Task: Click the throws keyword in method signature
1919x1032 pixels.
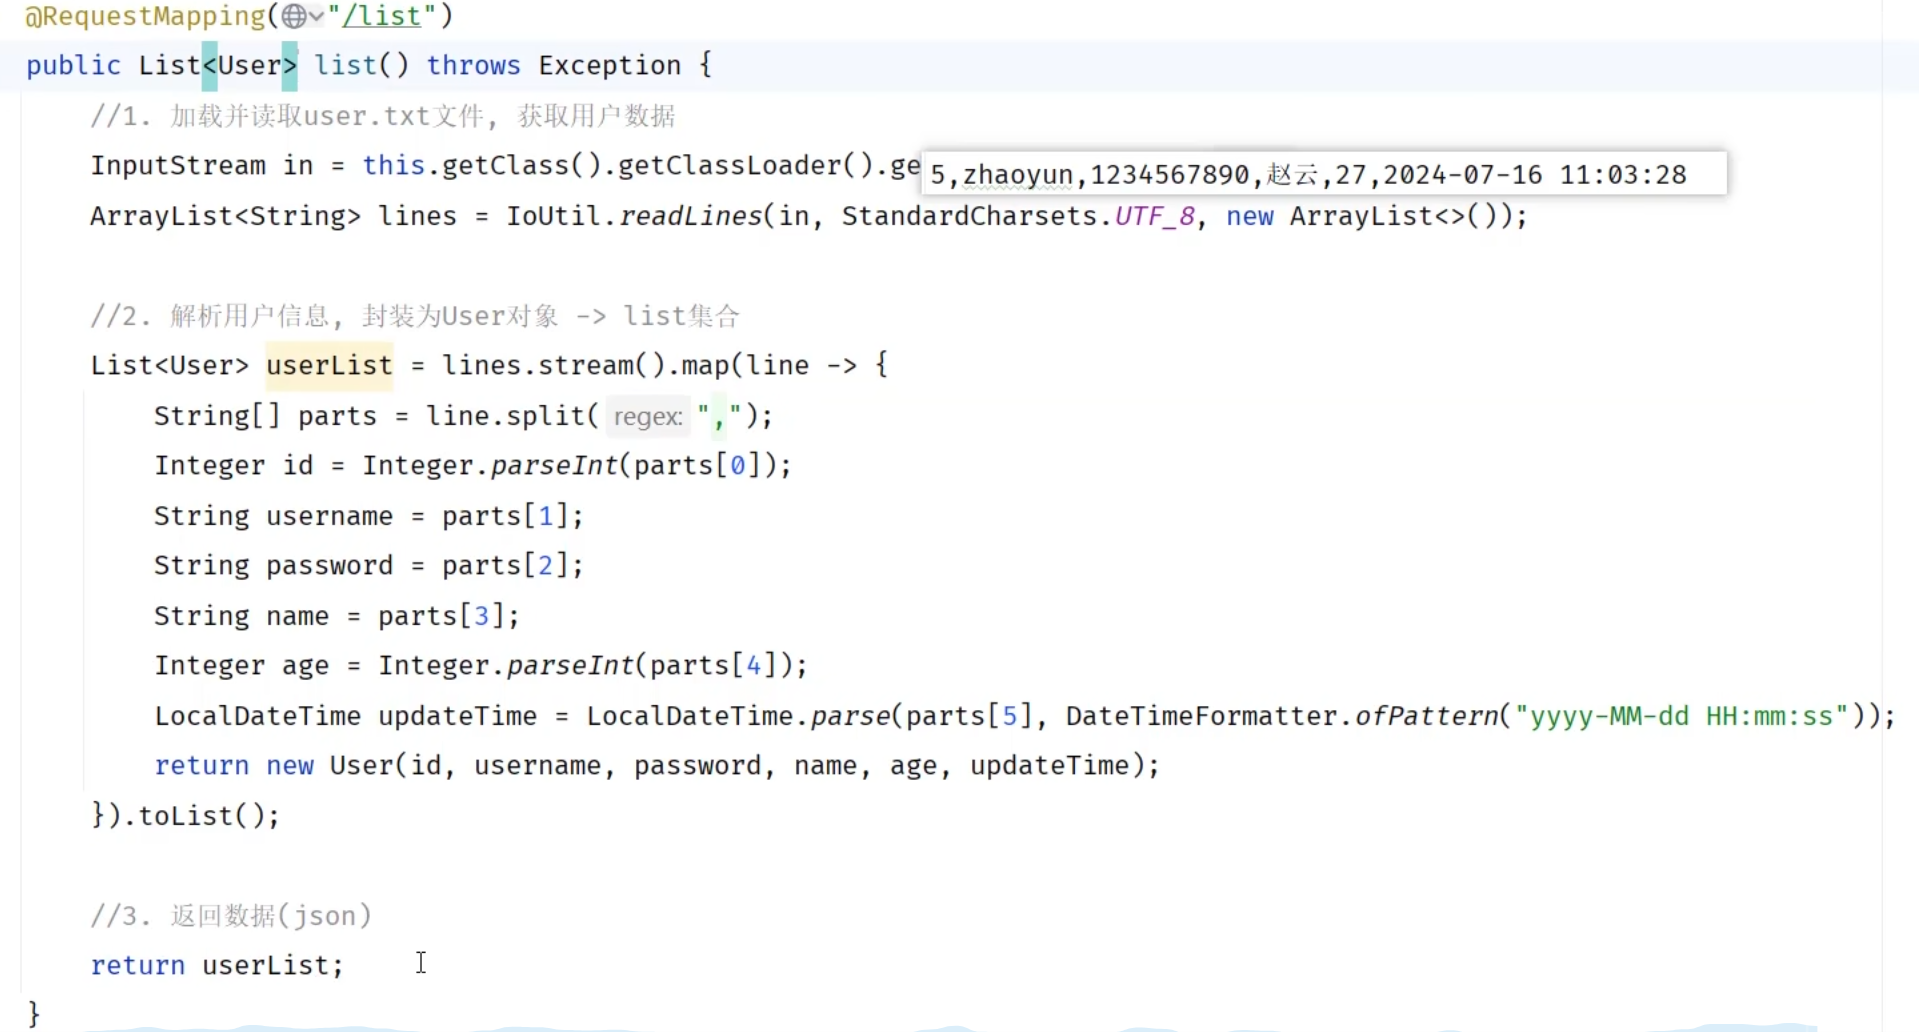Action: tap(473, 66)
